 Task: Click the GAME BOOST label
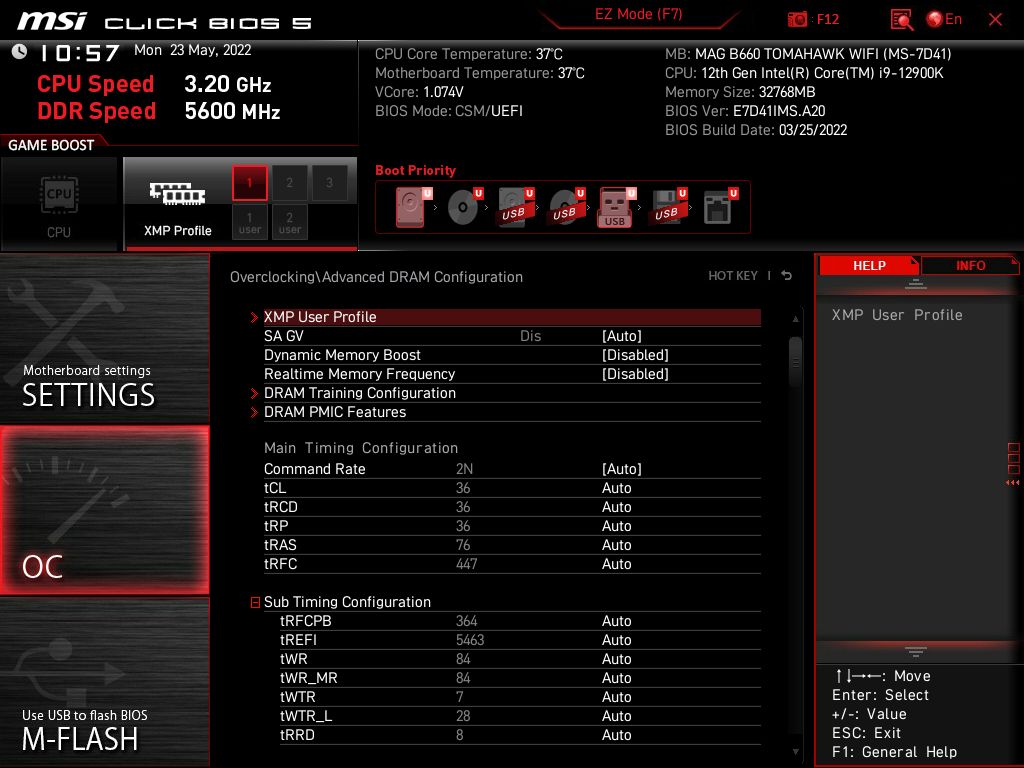[x=51, y=145]
